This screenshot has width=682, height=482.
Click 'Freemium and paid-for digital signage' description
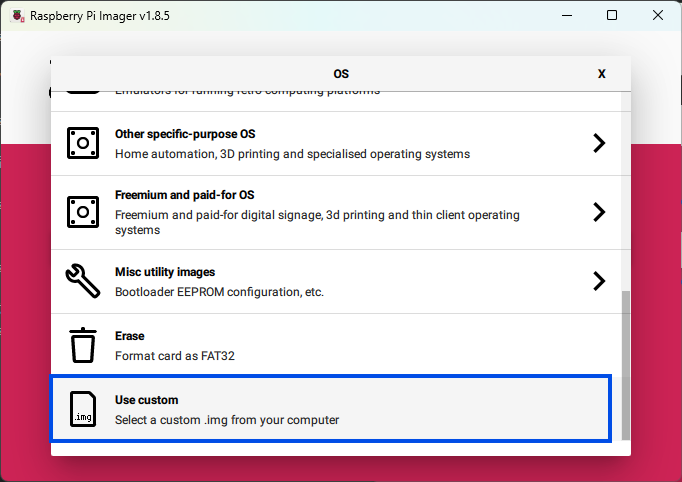pyautogui.click(x=317, y=222)
